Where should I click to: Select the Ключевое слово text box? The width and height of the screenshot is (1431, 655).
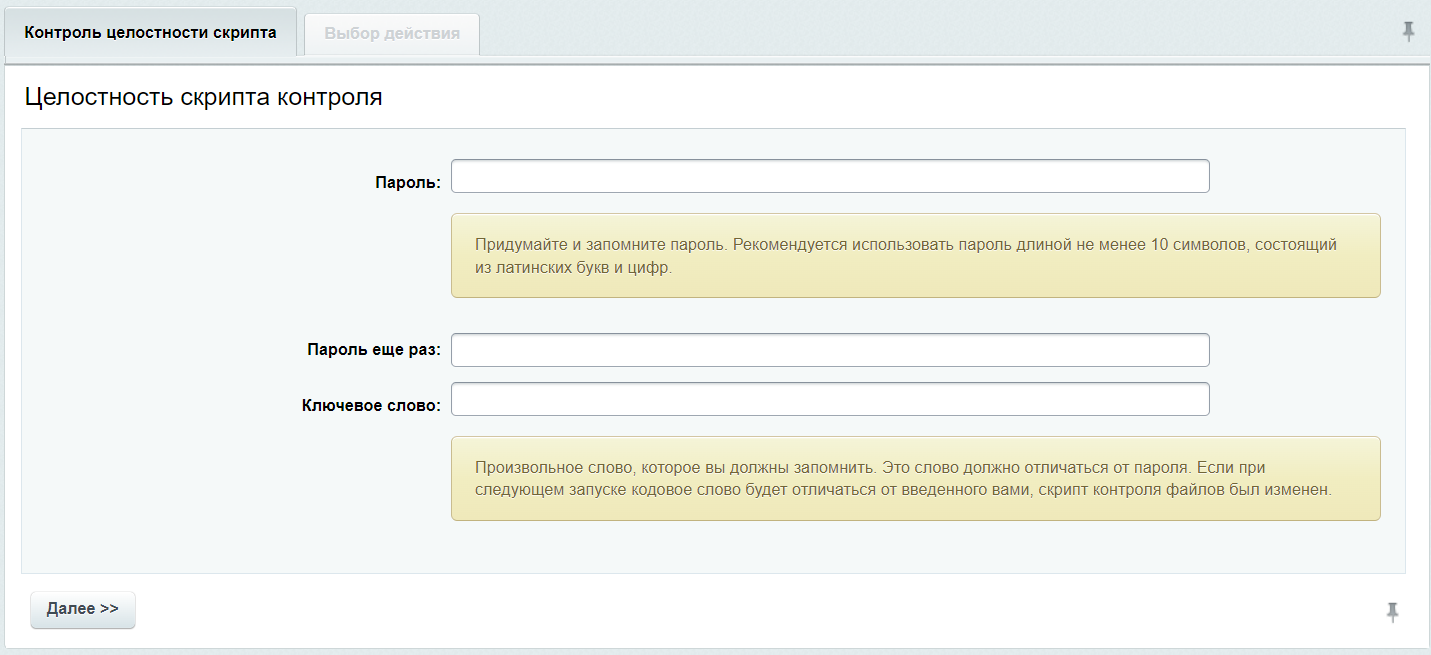coord(830,399)
